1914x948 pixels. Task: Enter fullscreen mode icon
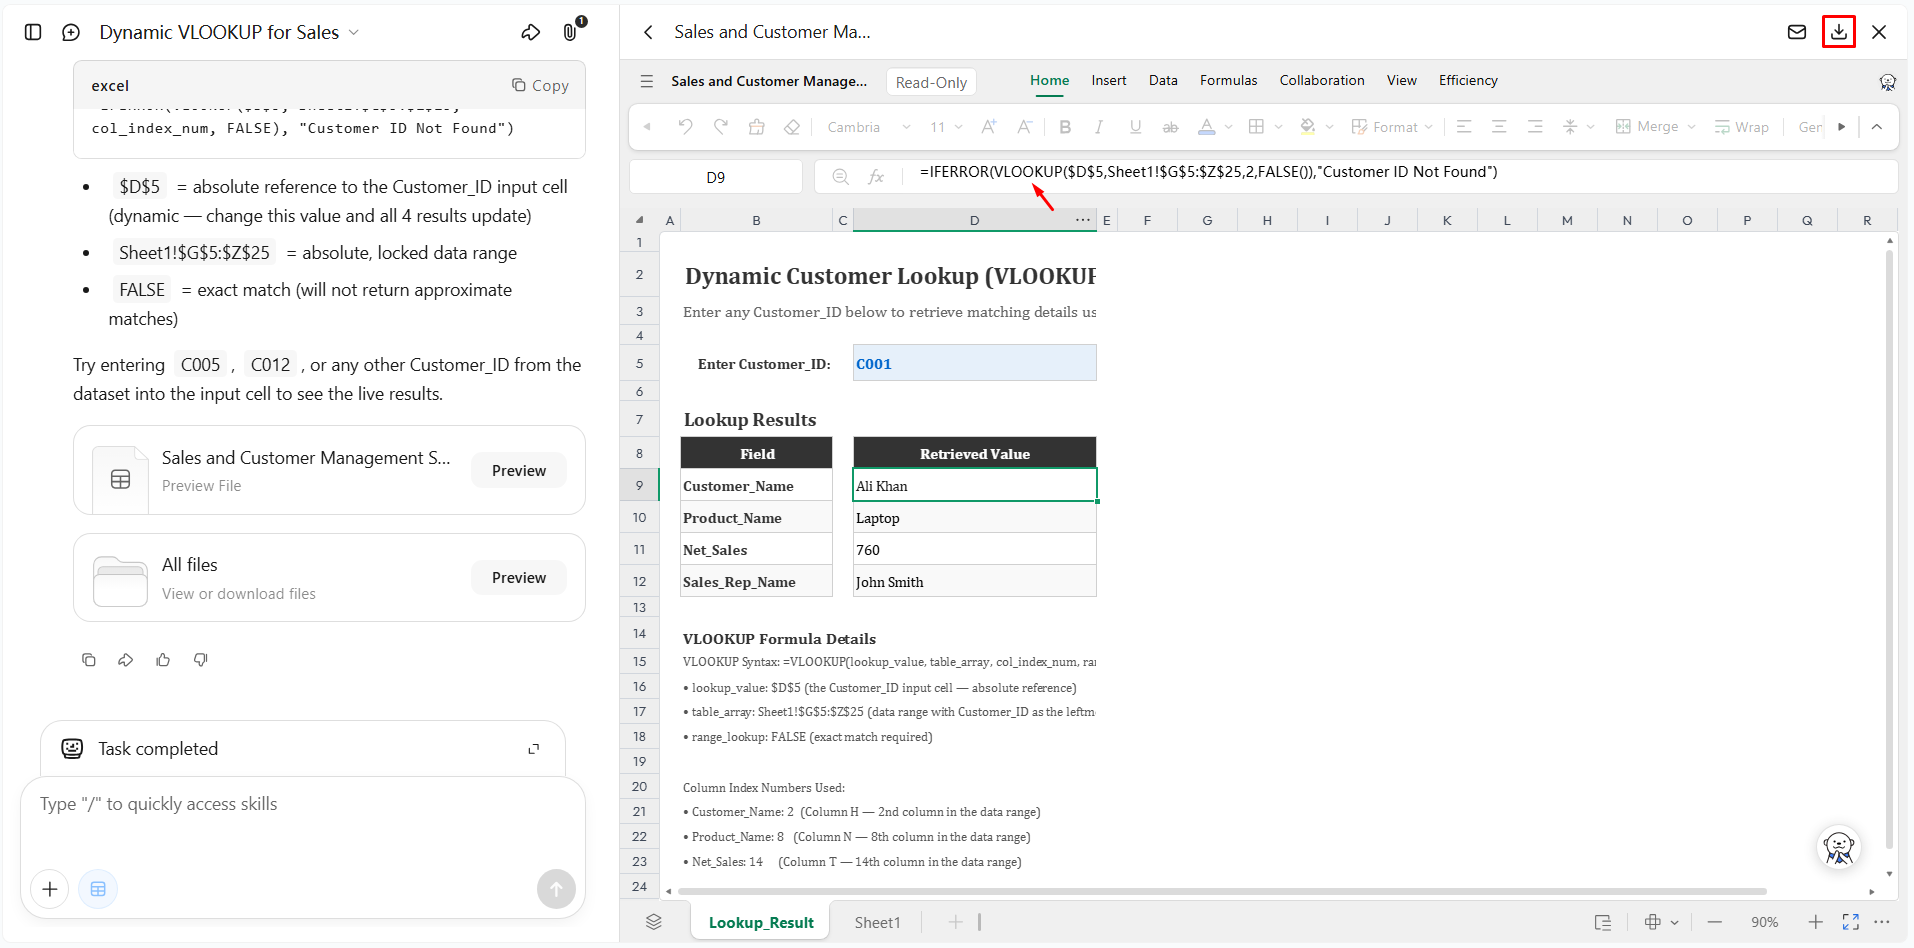1850,922
